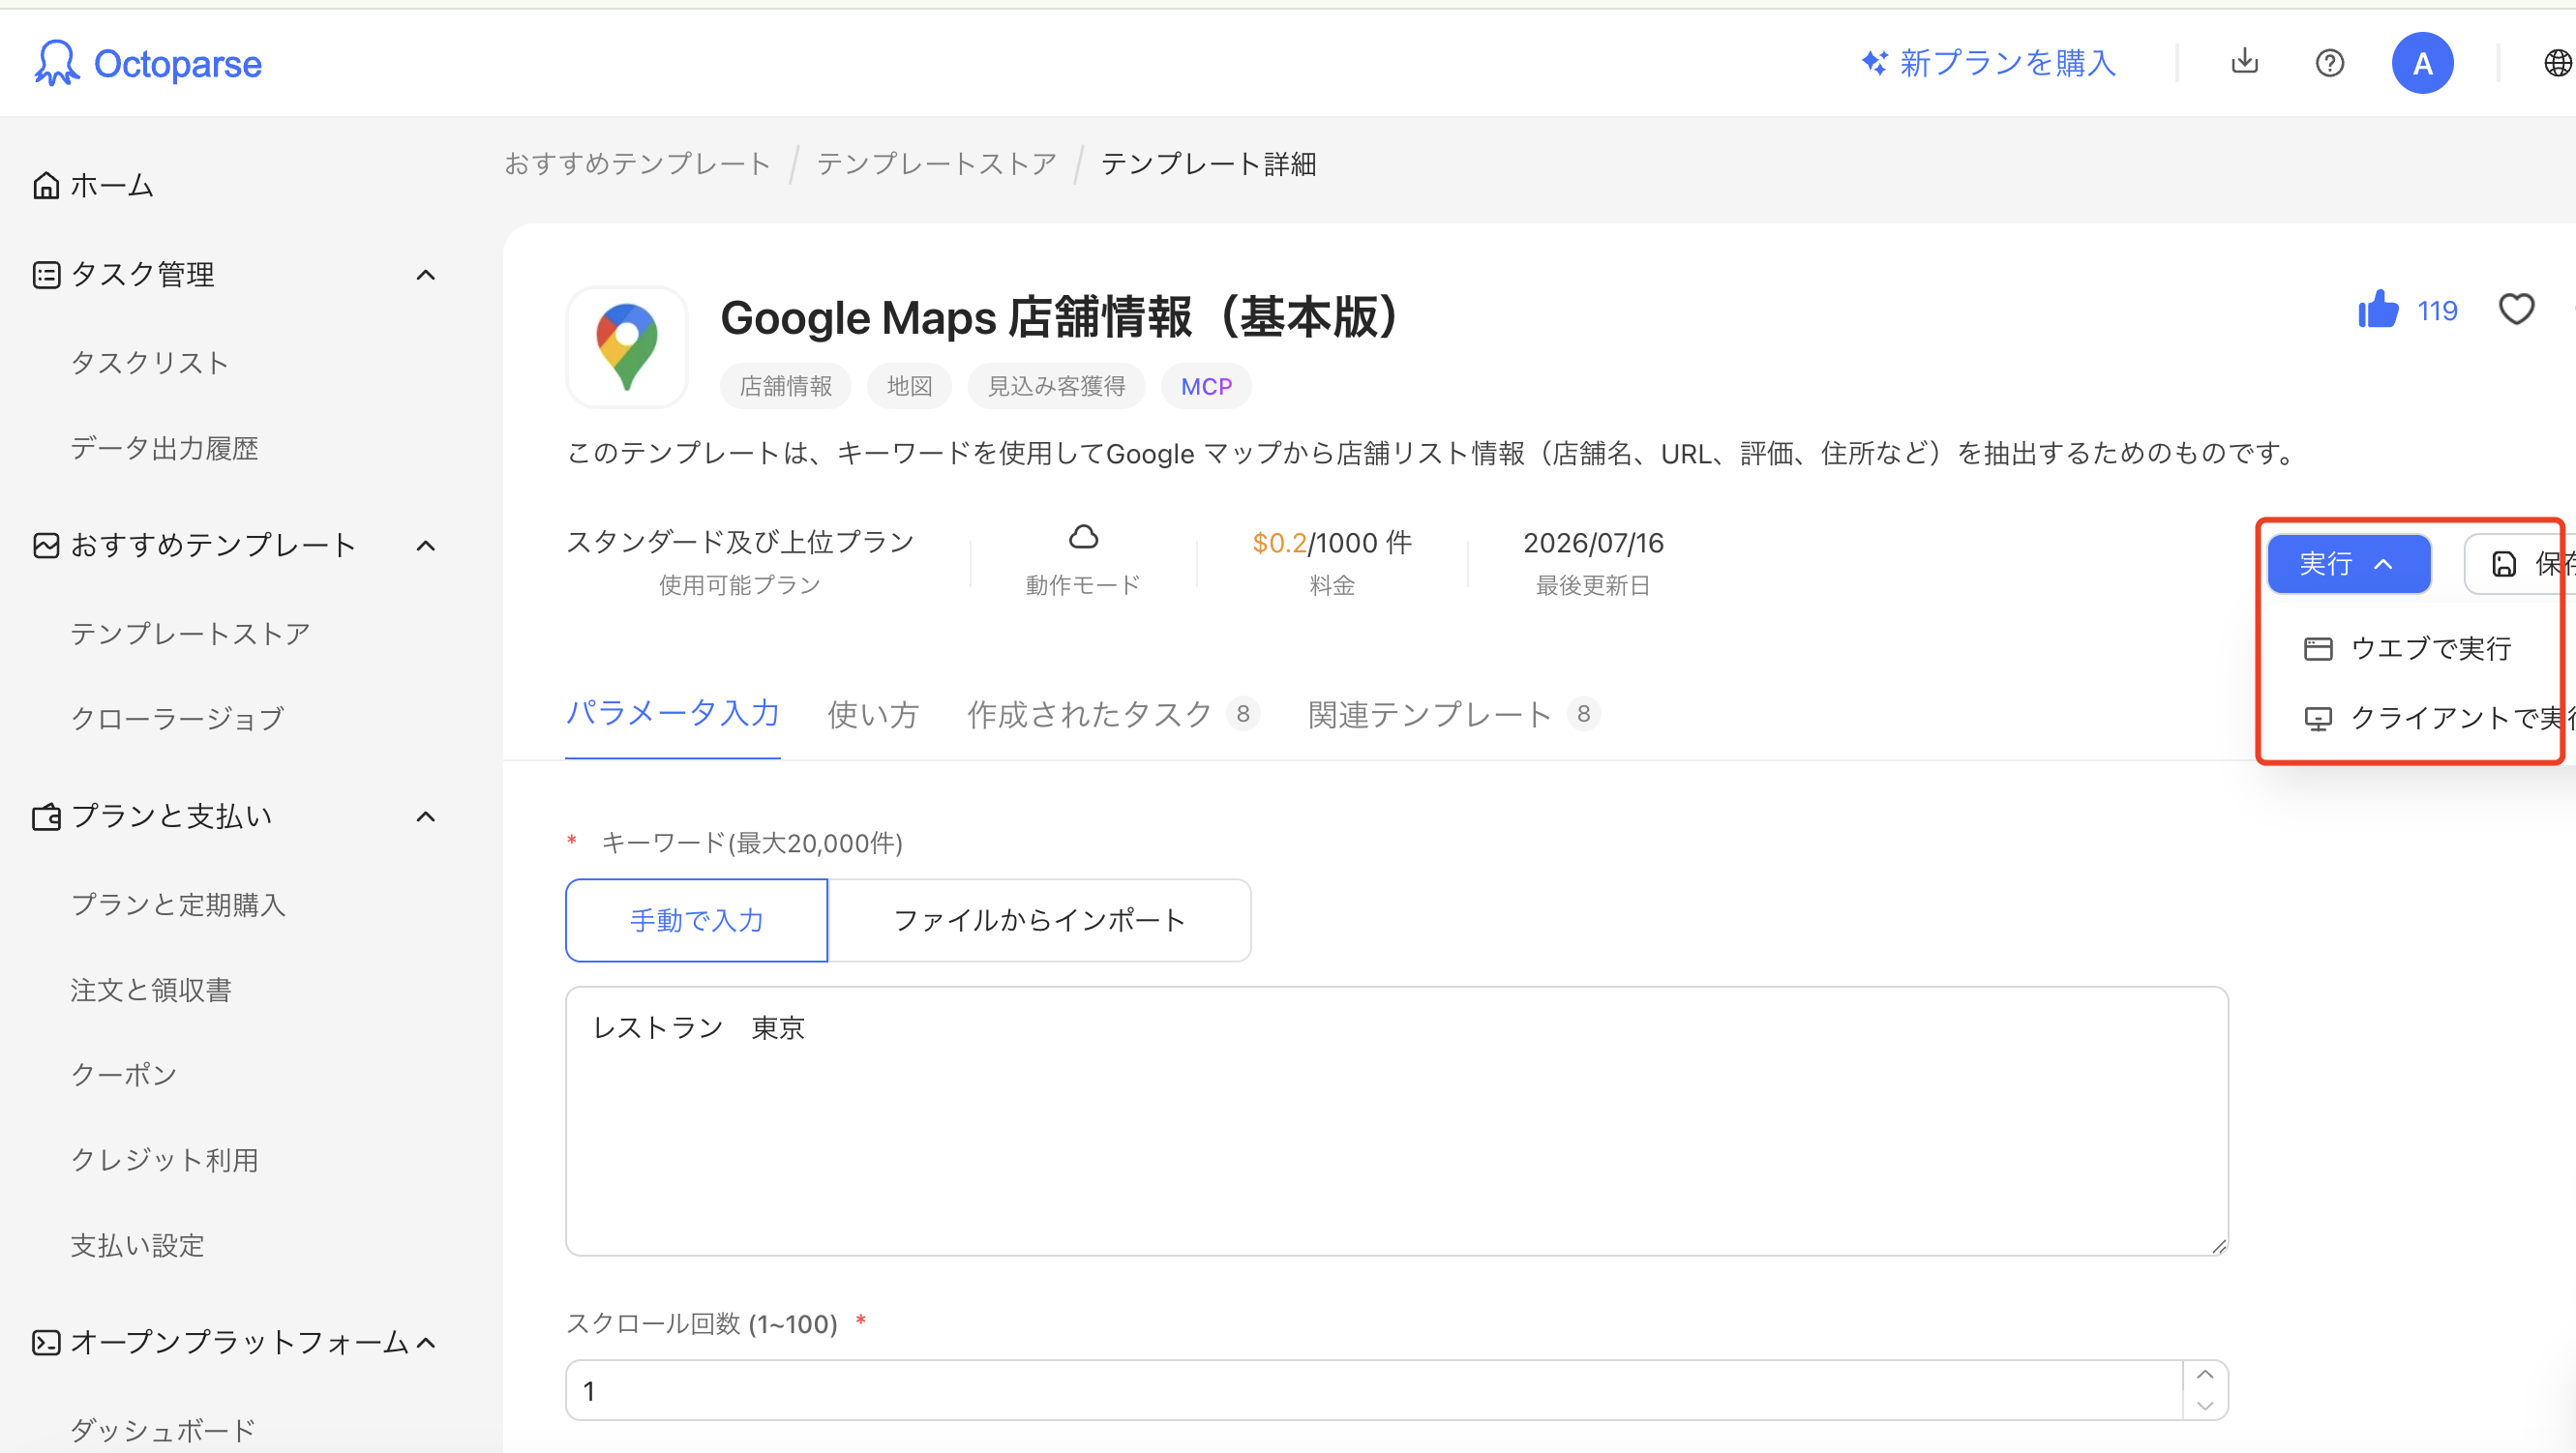
Task: Click the 119 likes count
Action: pos(2437,311)
